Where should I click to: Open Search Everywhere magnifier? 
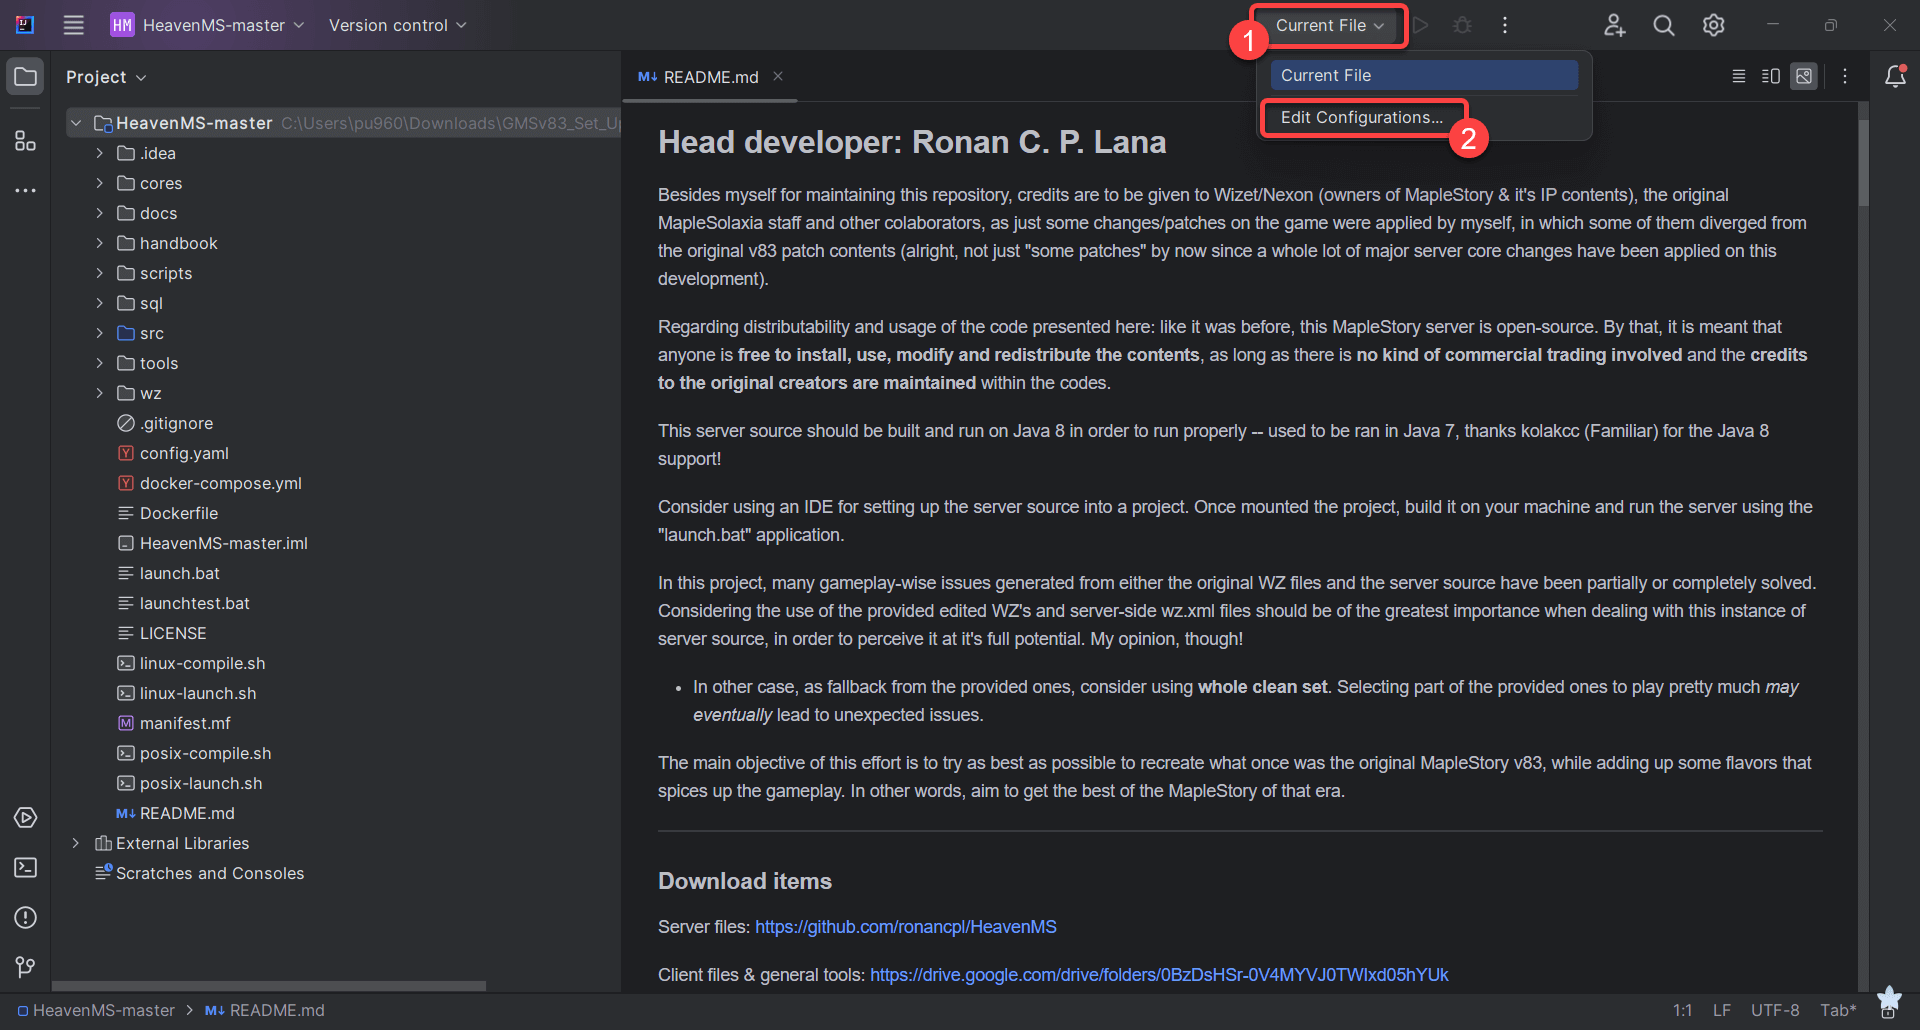pyautogui.click(x=1664, y=25)
